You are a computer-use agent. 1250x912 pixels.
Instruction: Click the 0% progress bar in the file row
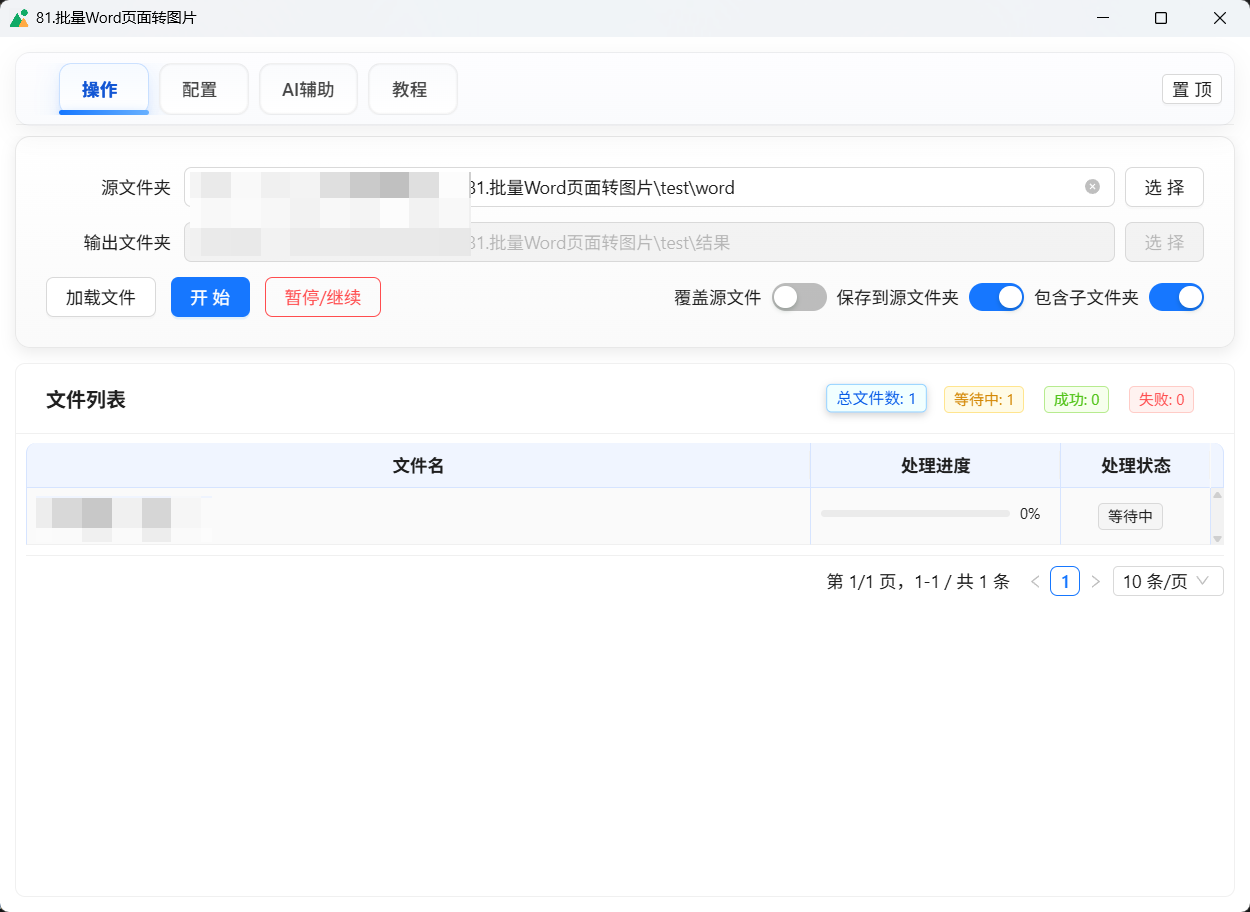tap(914, 512)
